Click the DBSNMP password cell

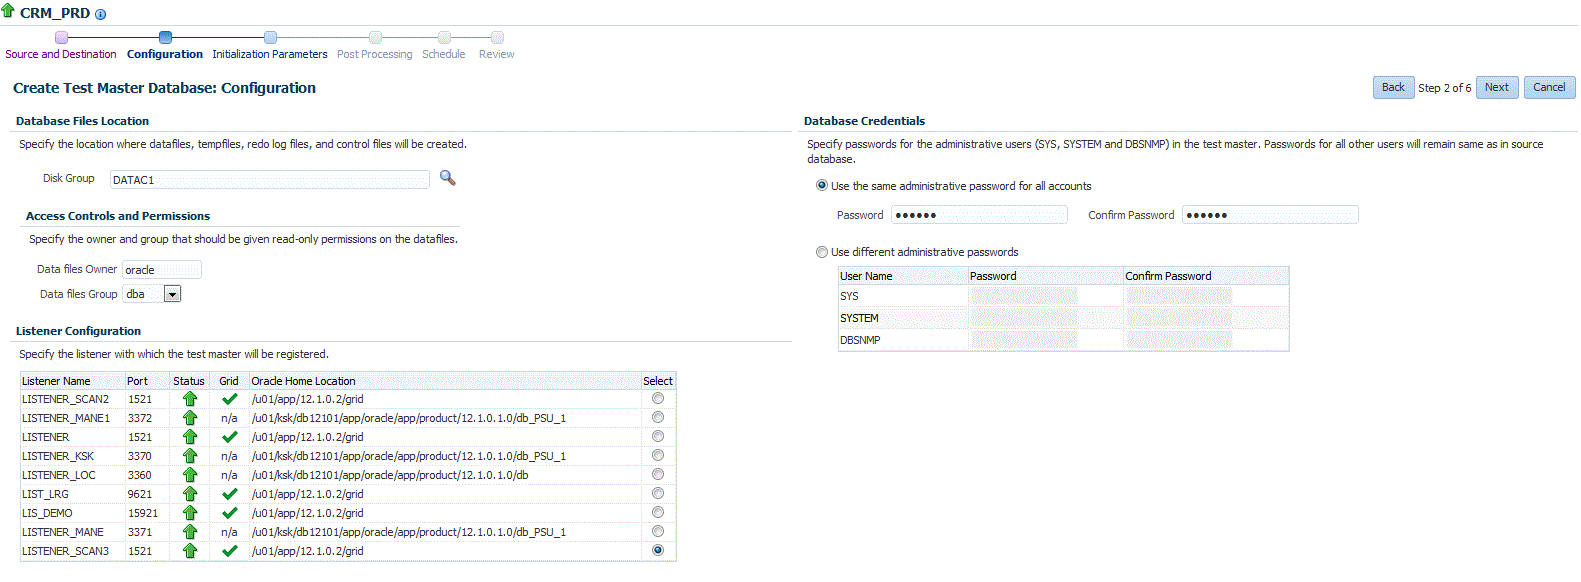(x=1024, y=340)
